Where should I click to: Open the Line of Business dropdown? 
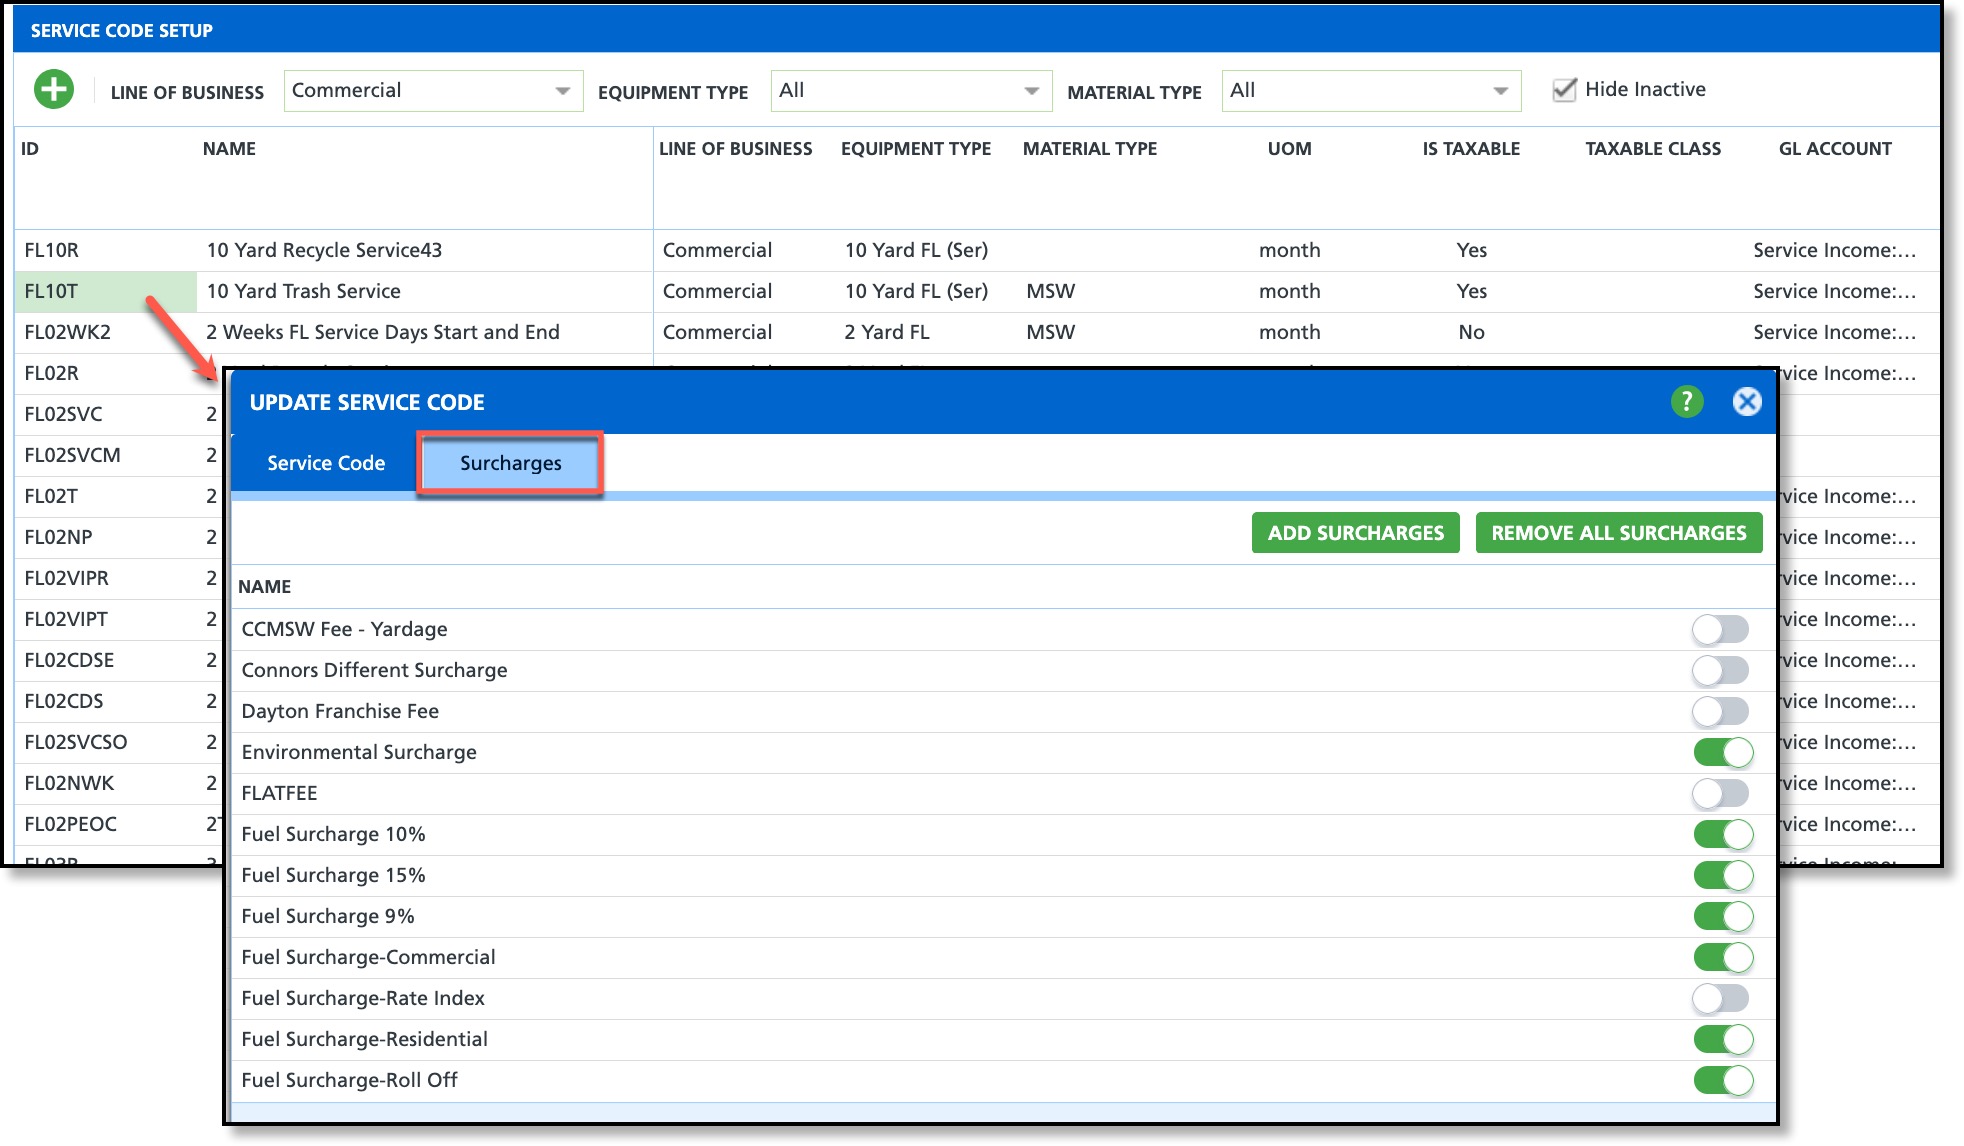[432, 91]
